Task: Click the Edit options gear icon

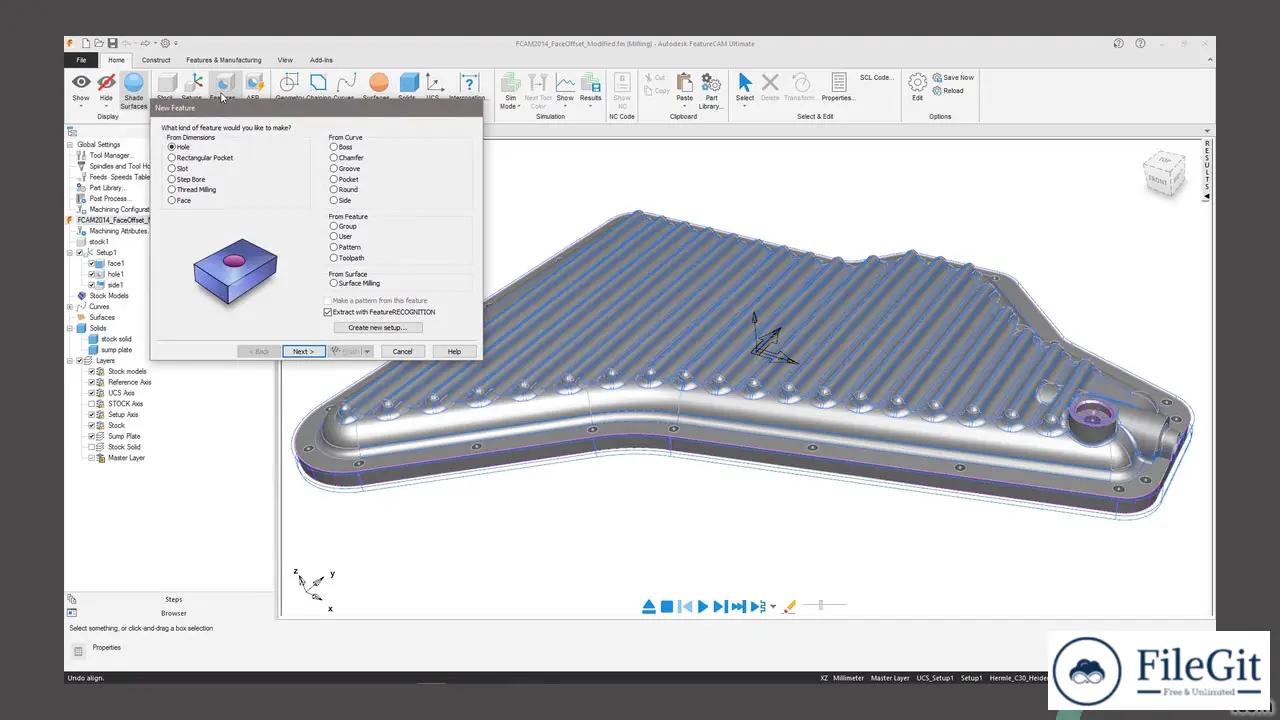Action: (x=917, y=82)
